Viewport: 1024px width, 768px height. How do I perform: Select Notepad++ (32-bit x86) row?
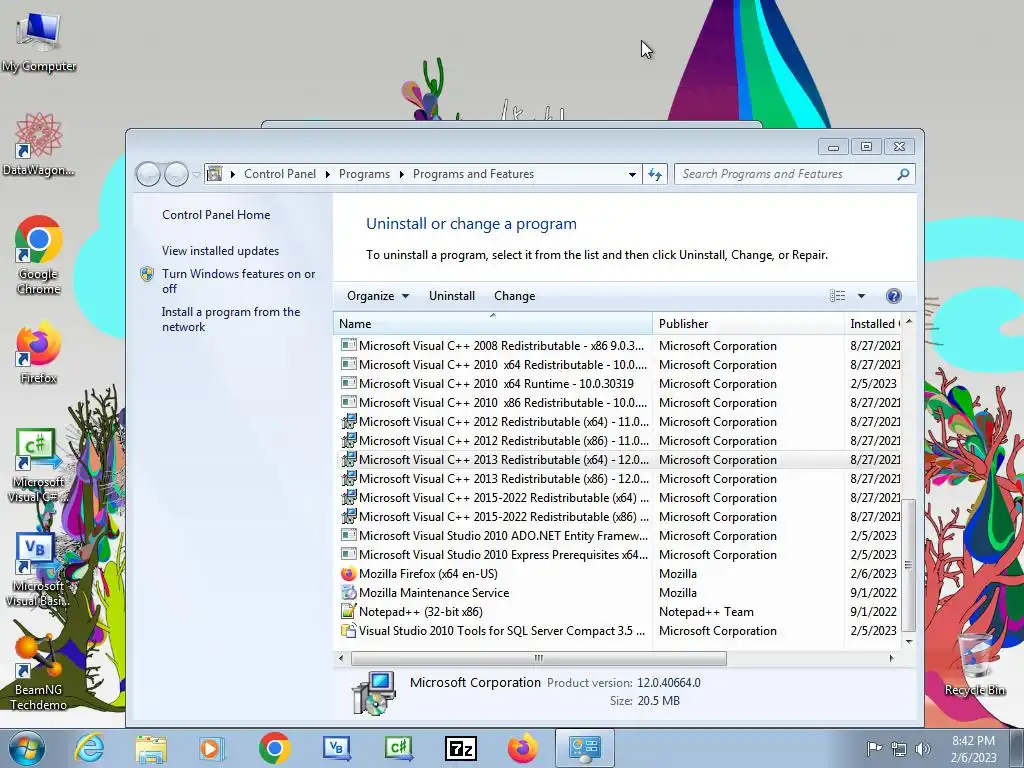[x=619, y=611]
